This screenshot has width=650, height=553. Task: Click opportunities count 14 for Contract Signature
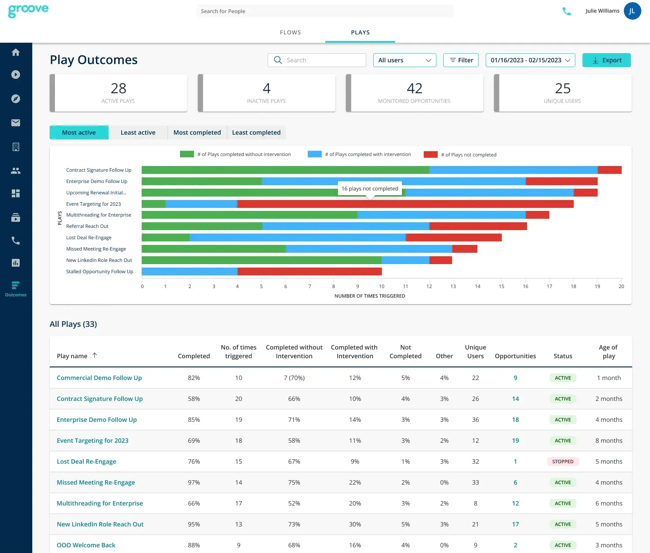click(515, 399)
